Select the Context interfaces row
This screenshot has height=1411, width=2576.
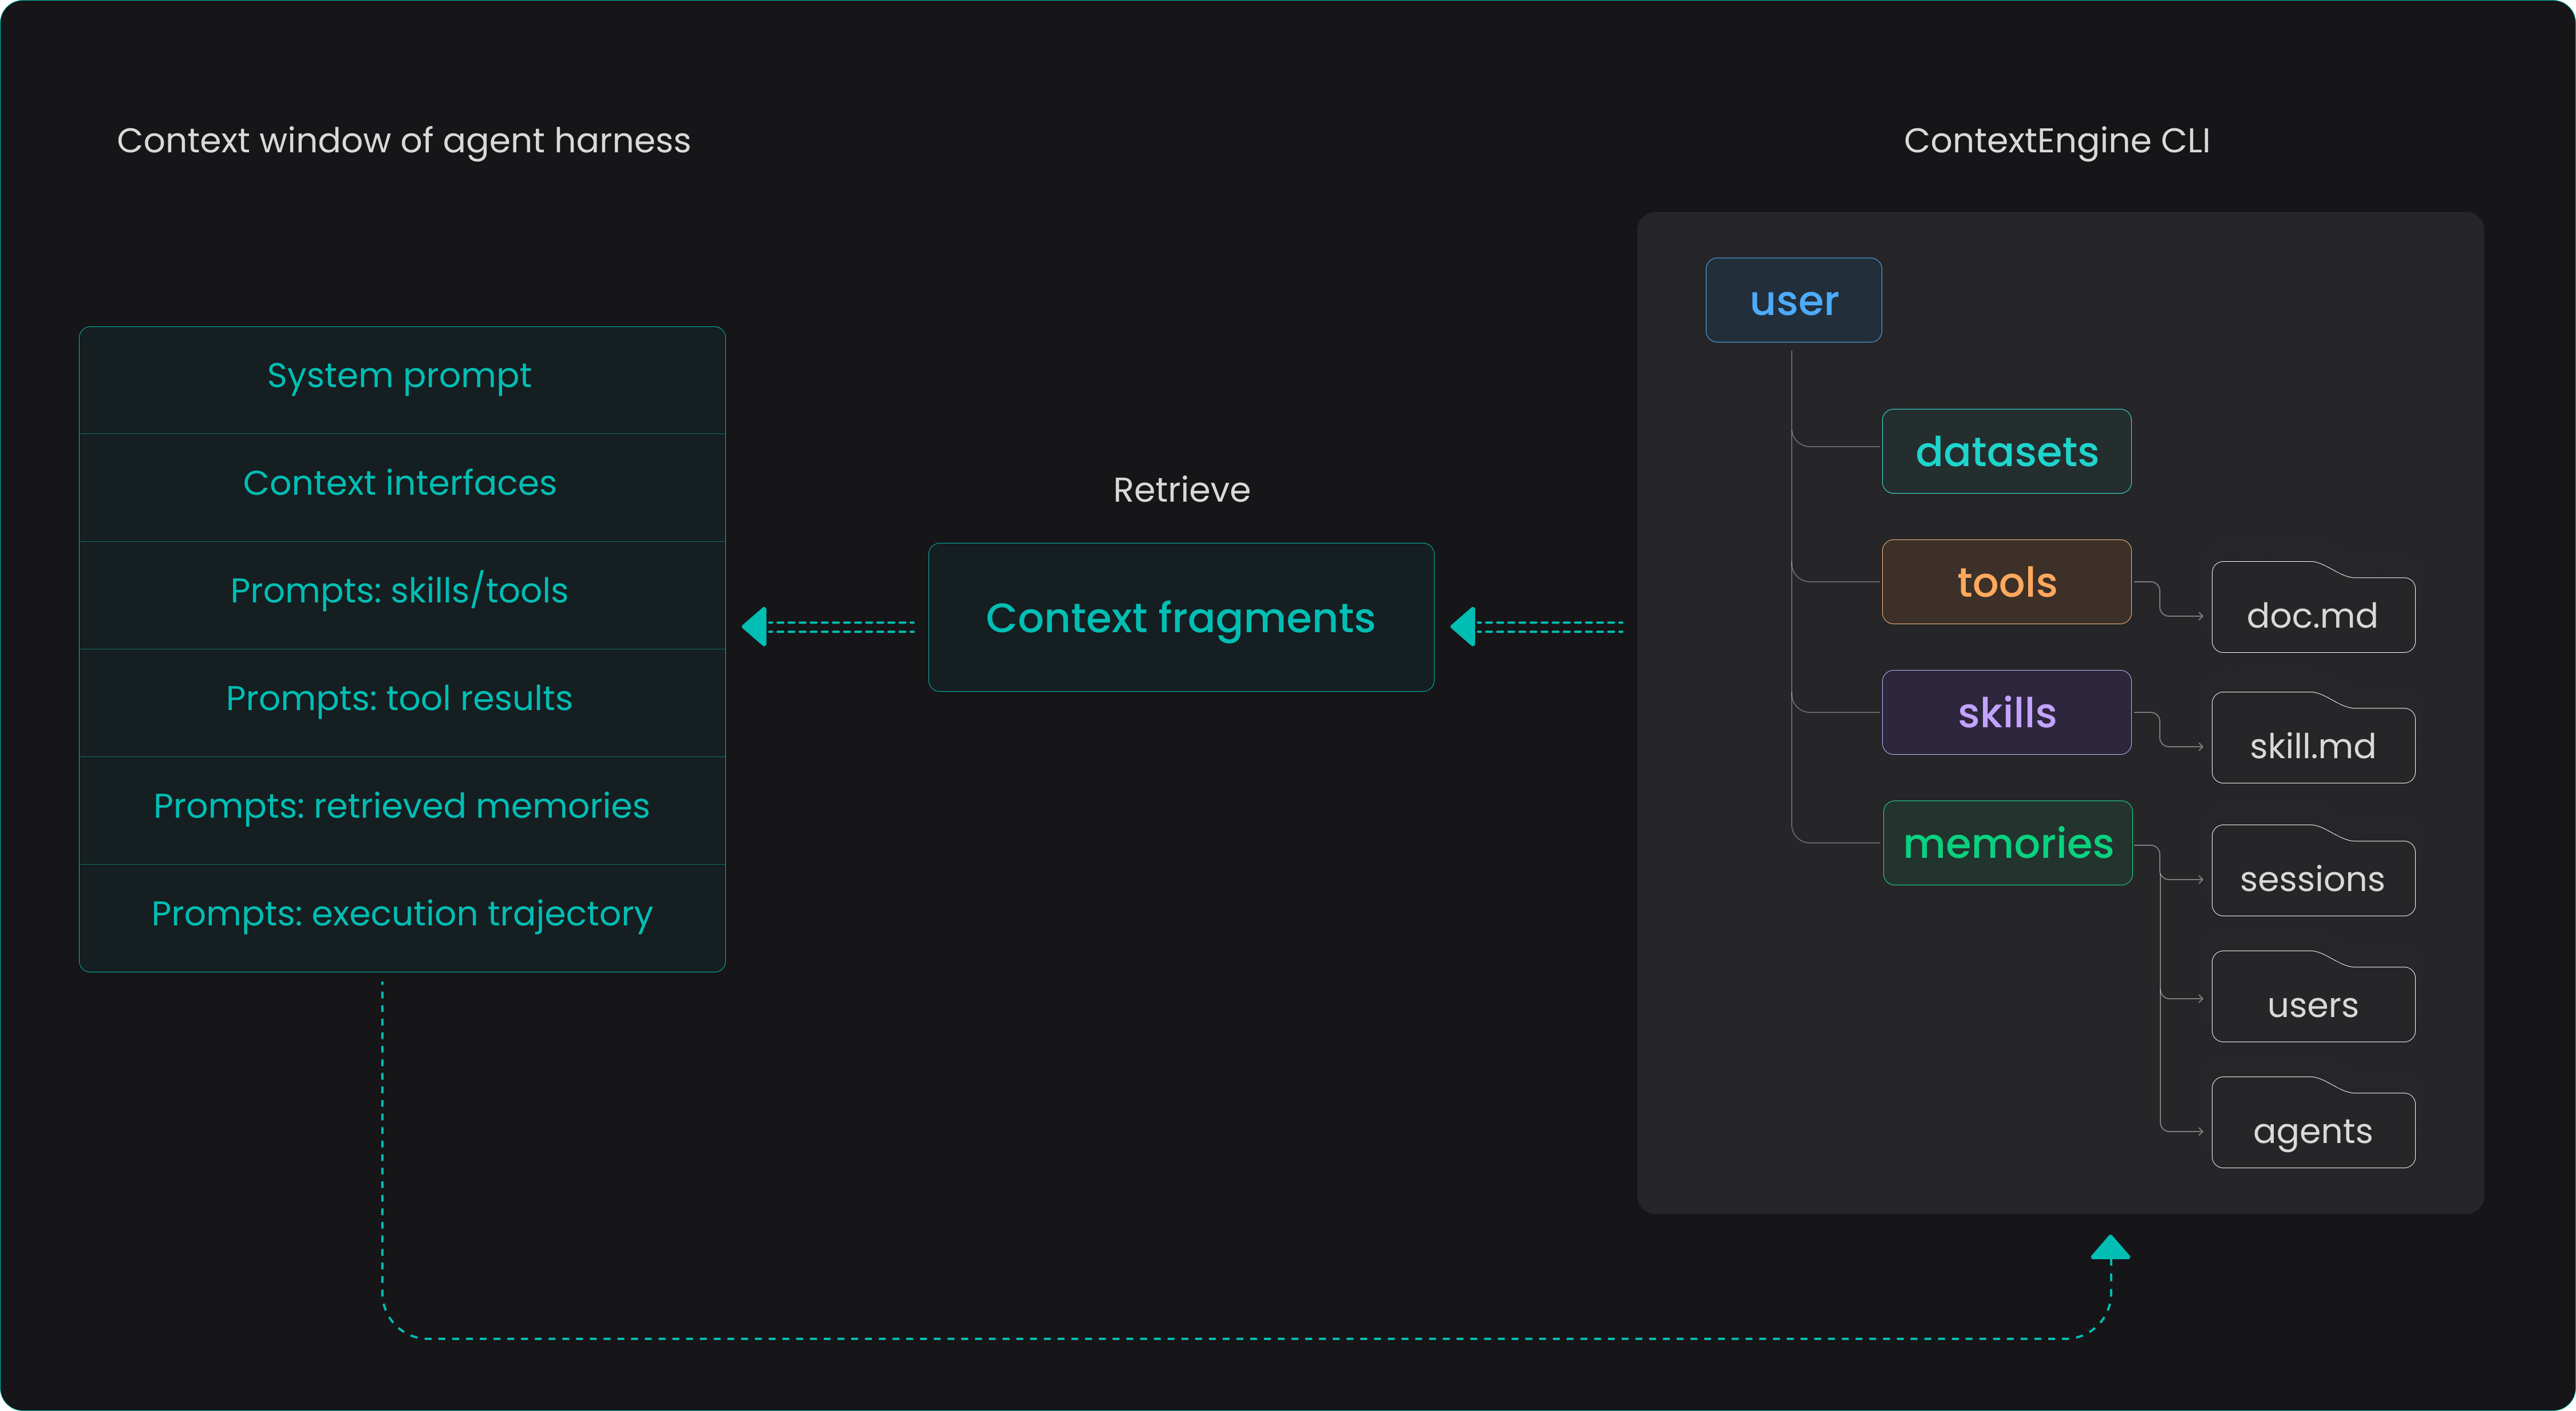pyautogui.click(x=401, y=485)
